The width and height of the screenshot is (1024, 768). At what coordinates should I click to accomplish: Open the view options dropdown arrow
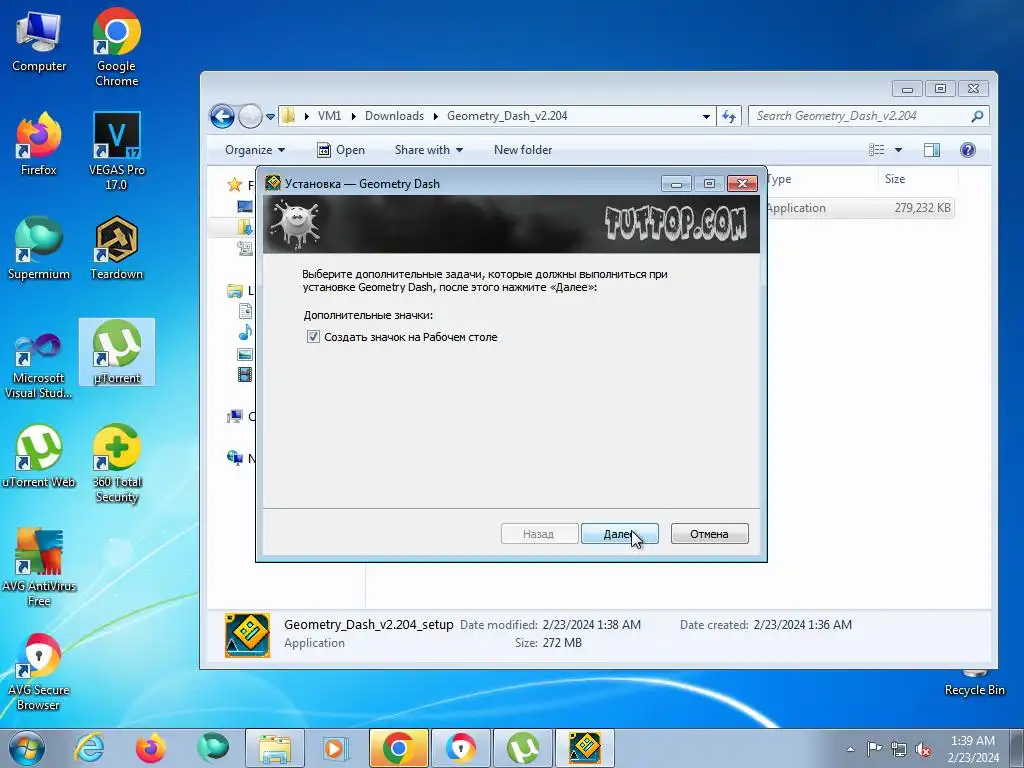(x=898, y=150)
